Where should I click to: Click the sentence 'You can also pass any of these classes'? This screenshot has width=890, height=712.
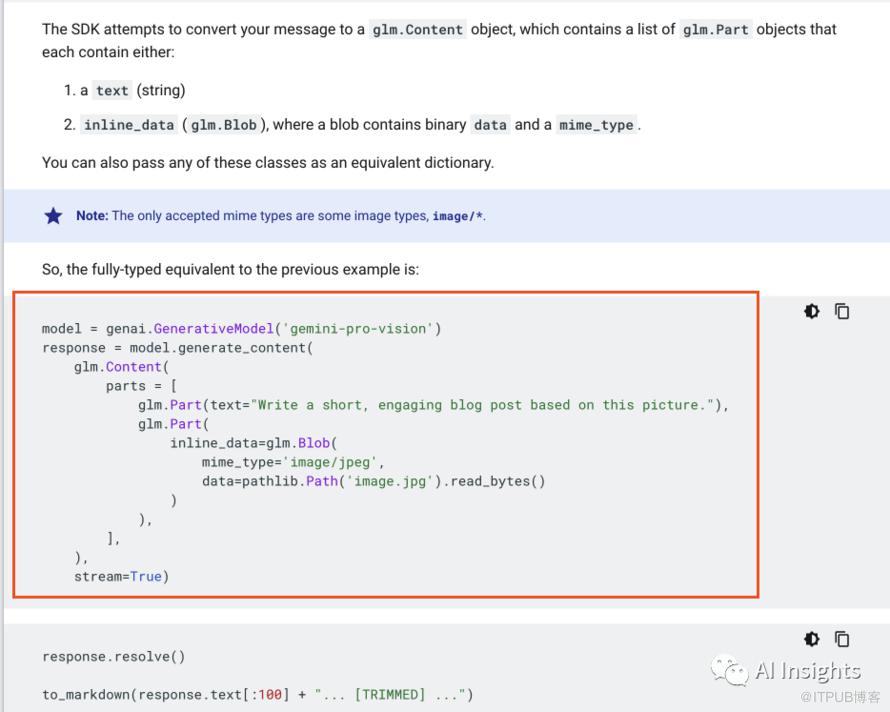pyautogui.click(x=268, y=163)
